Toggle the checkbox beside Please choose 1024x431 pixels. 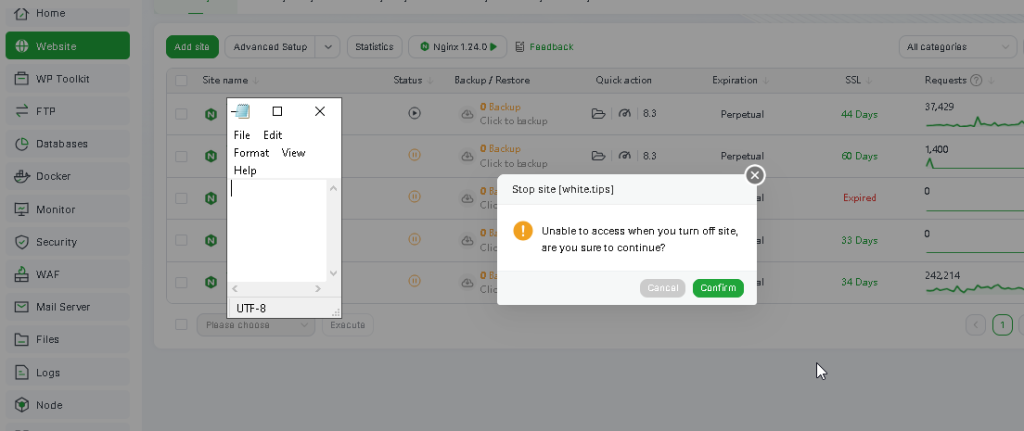[181, 325]
